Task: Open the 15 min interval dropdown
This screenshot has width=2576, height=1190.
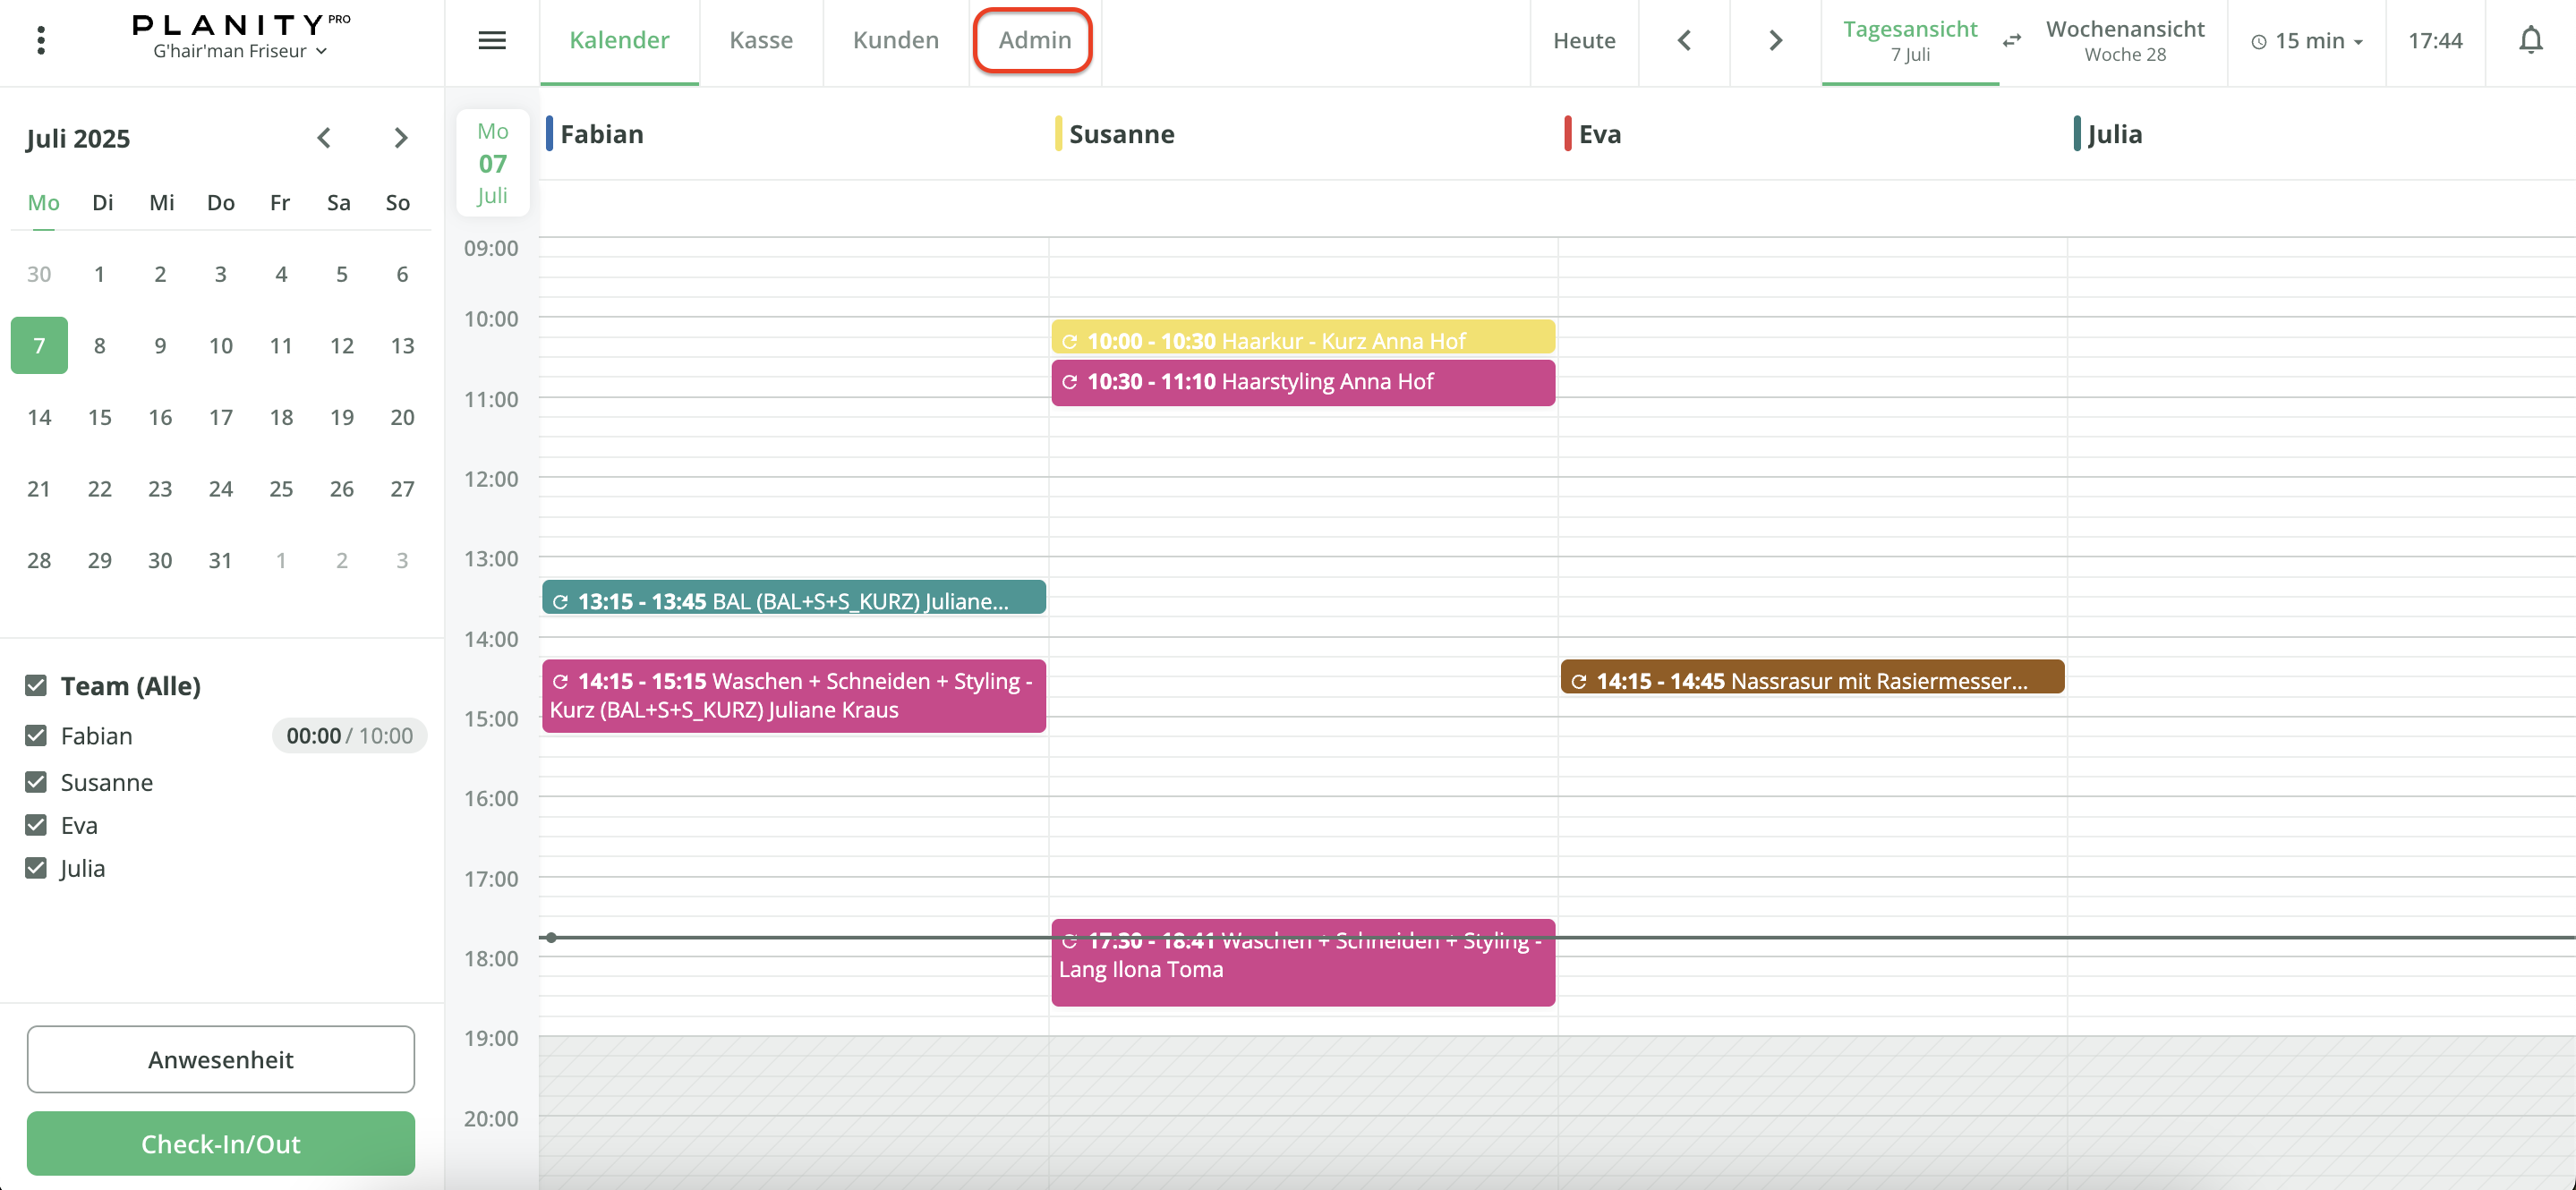Action: tap(2306, 41)
